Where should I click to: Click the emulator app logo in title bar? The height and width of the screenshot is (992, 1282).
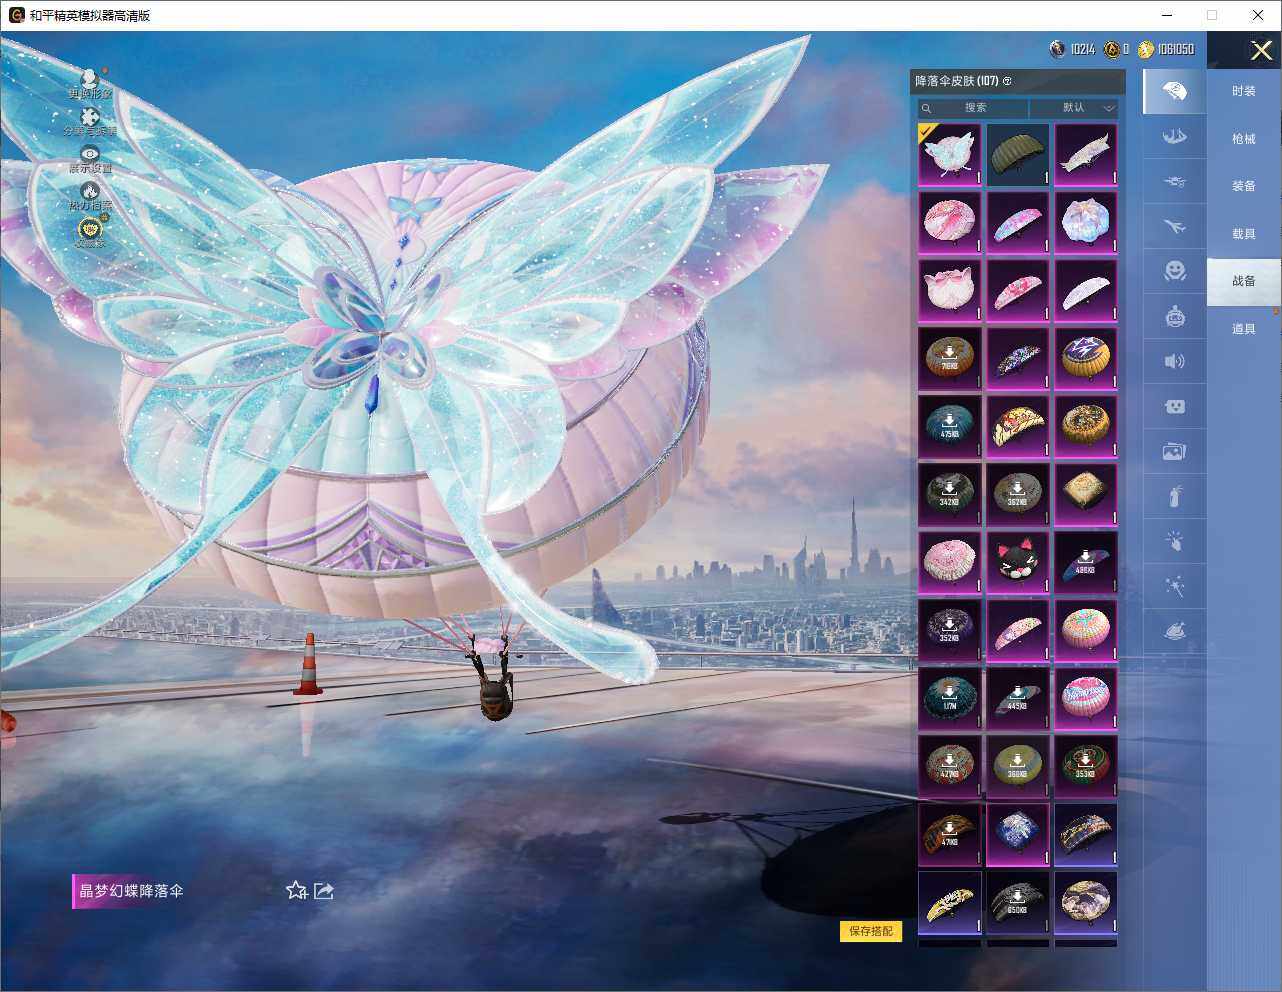tap(16, 15)
